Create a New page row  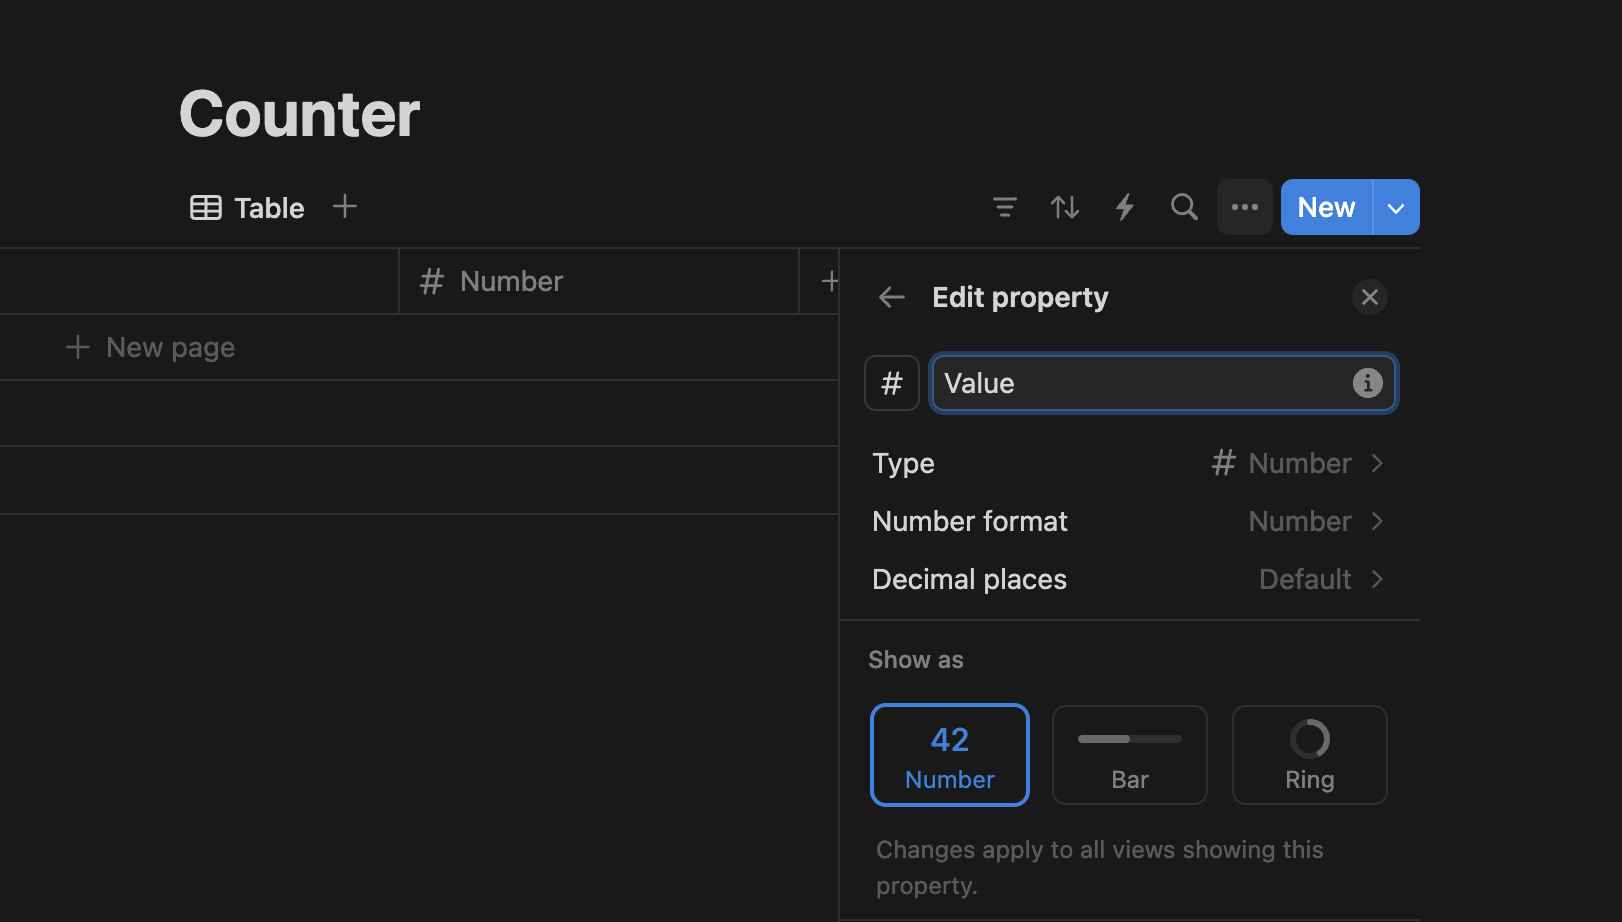150,347
